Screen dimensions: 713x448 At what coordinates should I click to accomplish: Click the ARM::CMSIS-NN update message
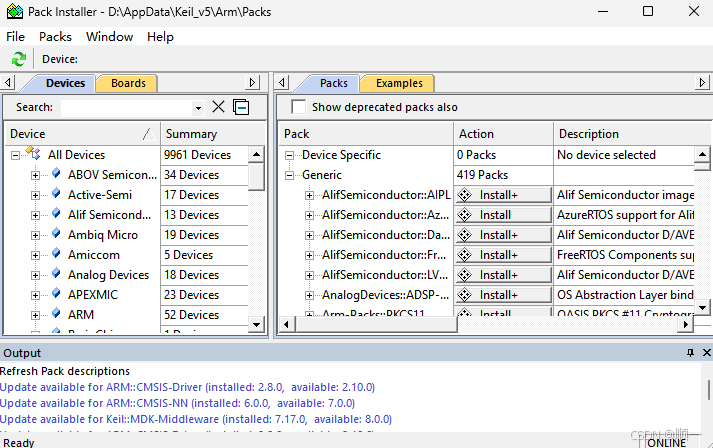(x=177, y=403)
